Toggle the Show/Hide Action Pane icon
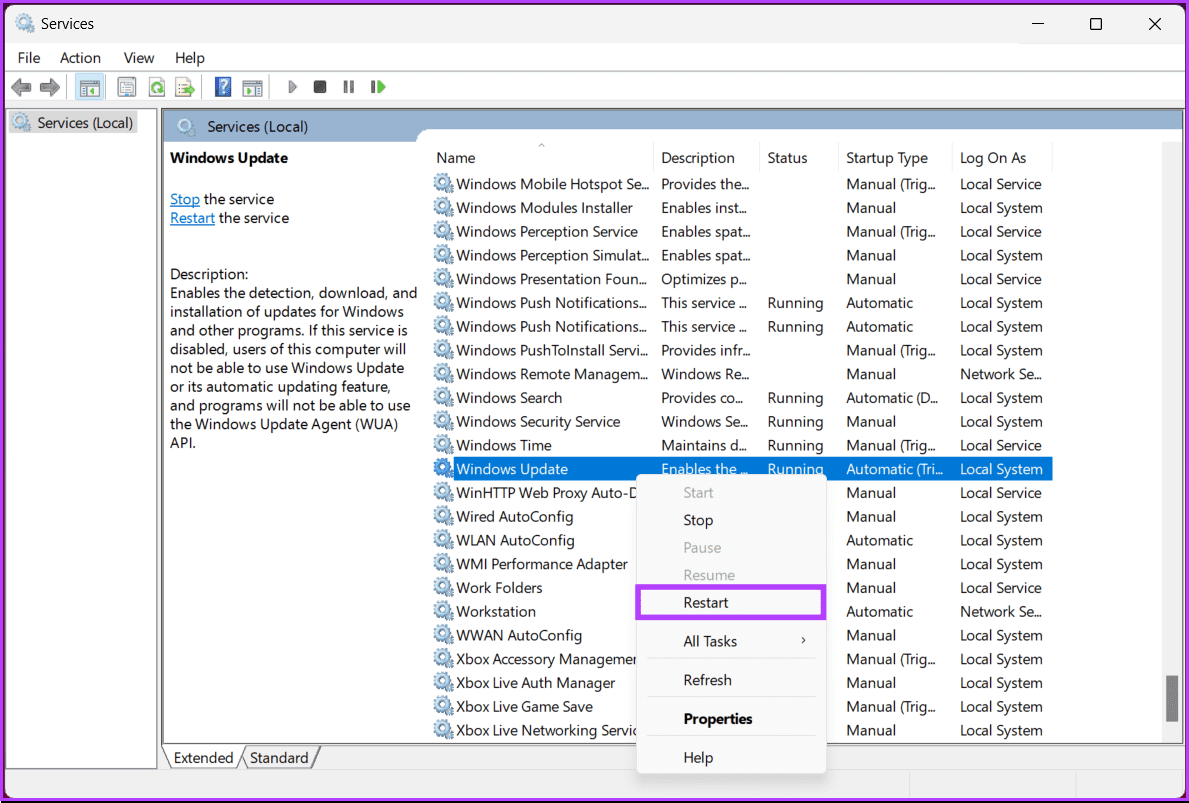The image size is (1189, 803). [252, 87]
